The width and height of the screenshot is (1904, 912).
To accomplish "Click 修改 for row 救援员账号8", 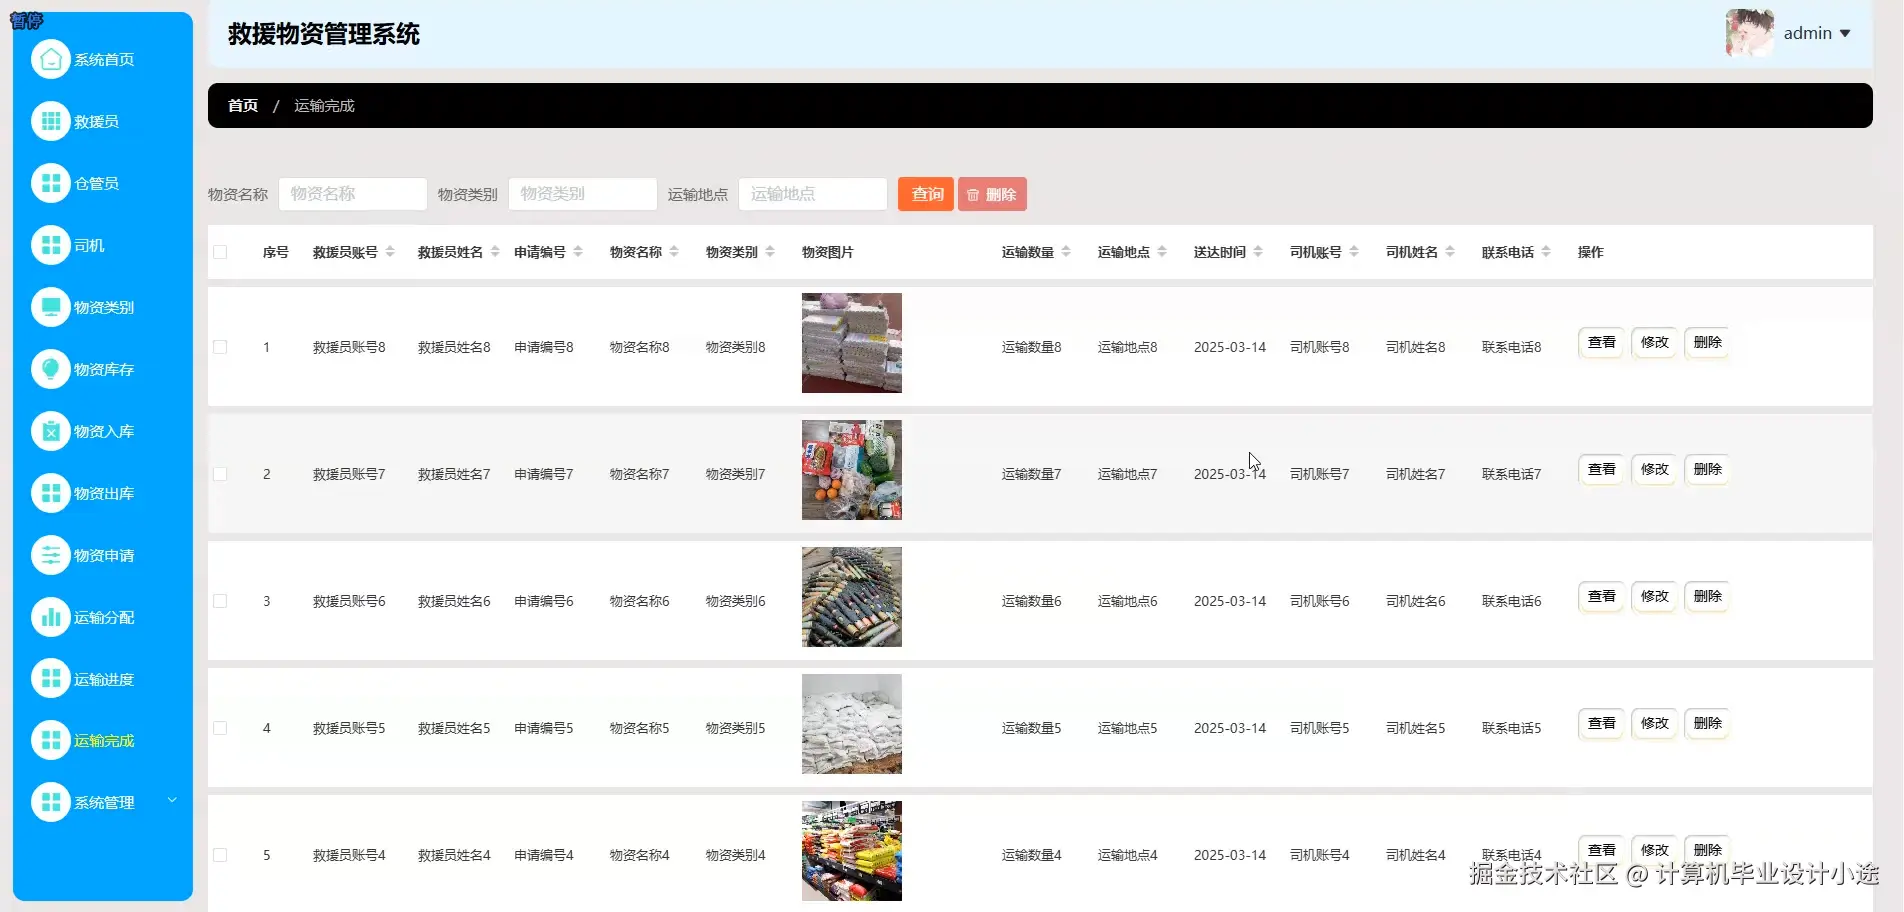I will pyautogui.click(x=1654, y=343).
